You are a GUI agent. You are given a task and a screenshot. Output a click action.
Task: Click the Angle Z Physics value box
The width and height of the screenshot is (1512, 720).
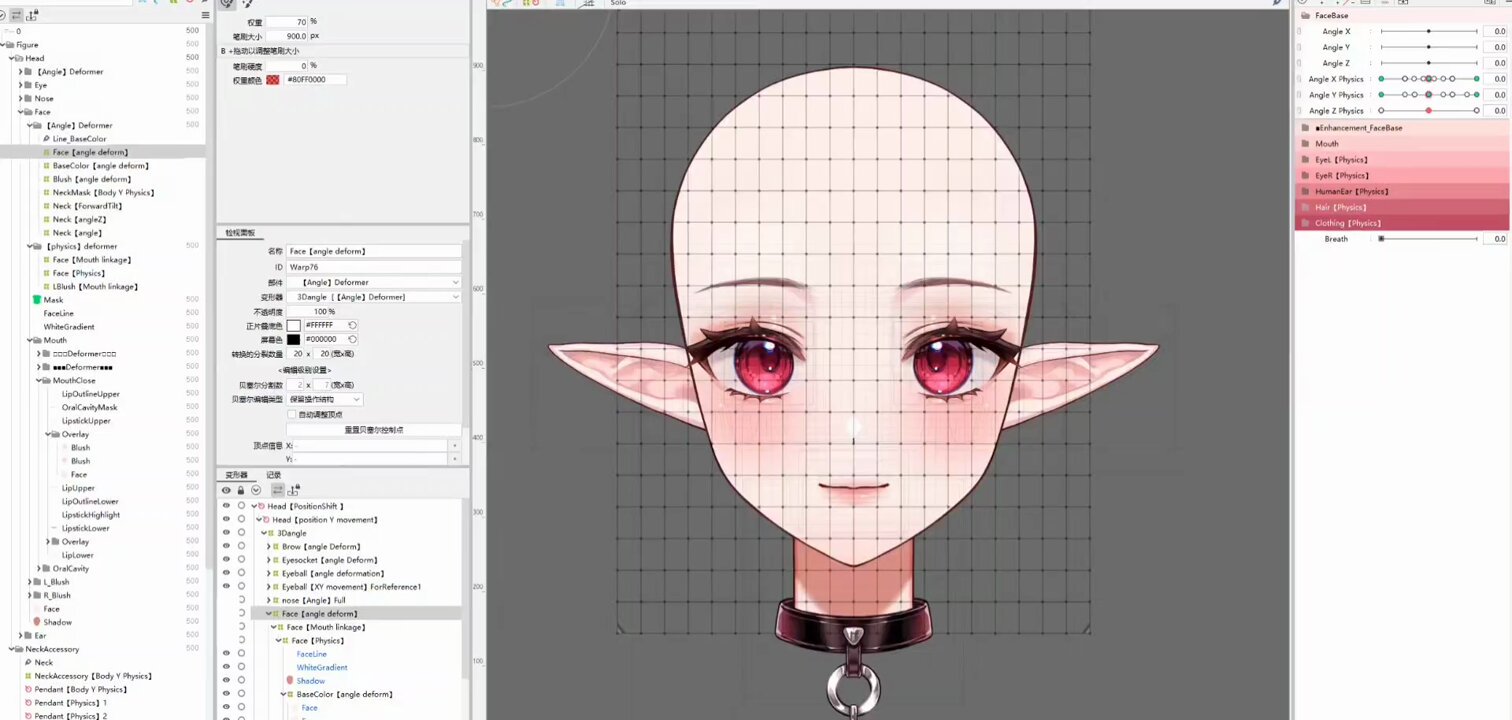[1497, 111]
